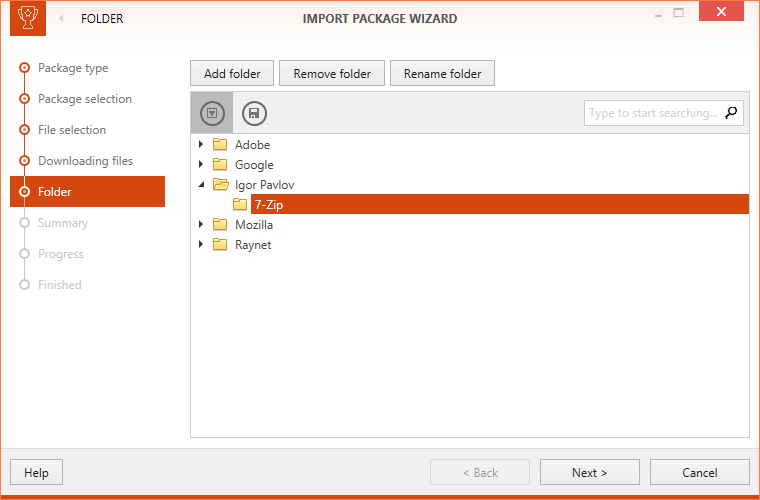Select the Raynet folder label
The image size is (760, 500).
[x=253, y=245]
